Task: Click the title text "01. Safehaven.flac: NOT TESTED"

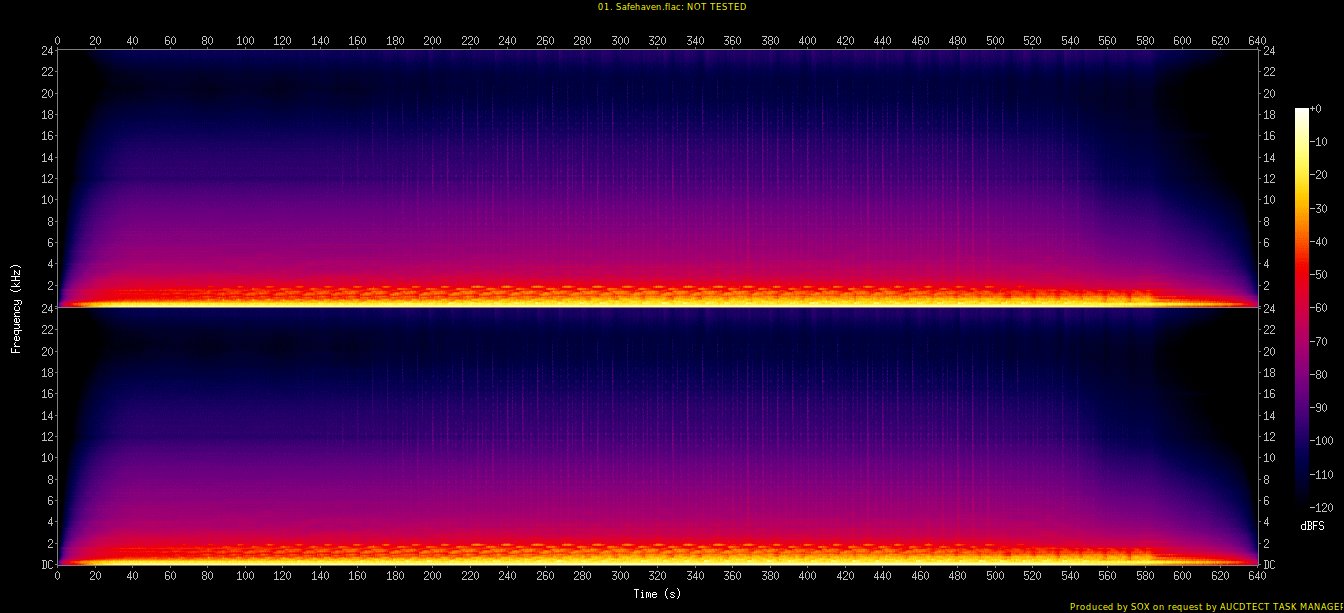Action: pyautogui.click(x=672, y=7)
